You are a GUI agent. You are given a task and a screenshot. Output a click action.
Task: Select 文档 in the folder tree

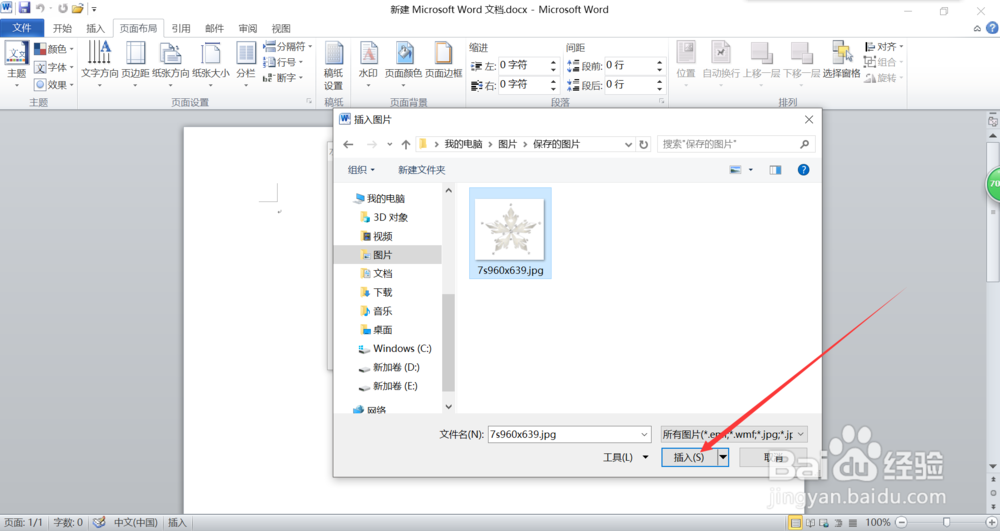[x=383, y=273]
